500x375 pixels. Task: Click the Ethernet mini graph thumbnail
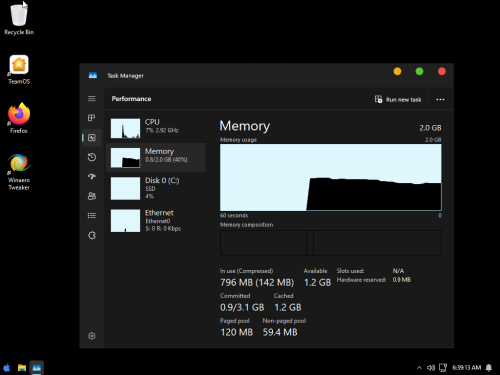pyautogui.click(x=125, y=220)
